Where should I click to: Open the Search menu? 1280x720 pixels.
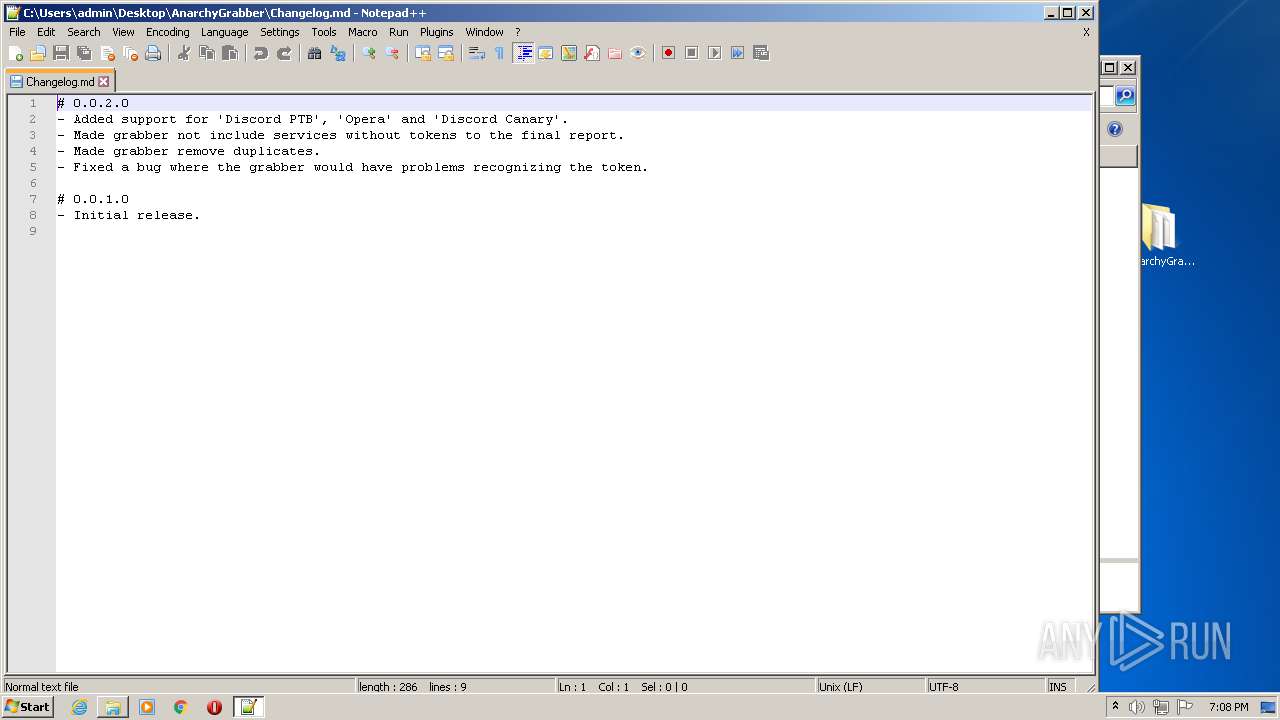pos(84,32)
